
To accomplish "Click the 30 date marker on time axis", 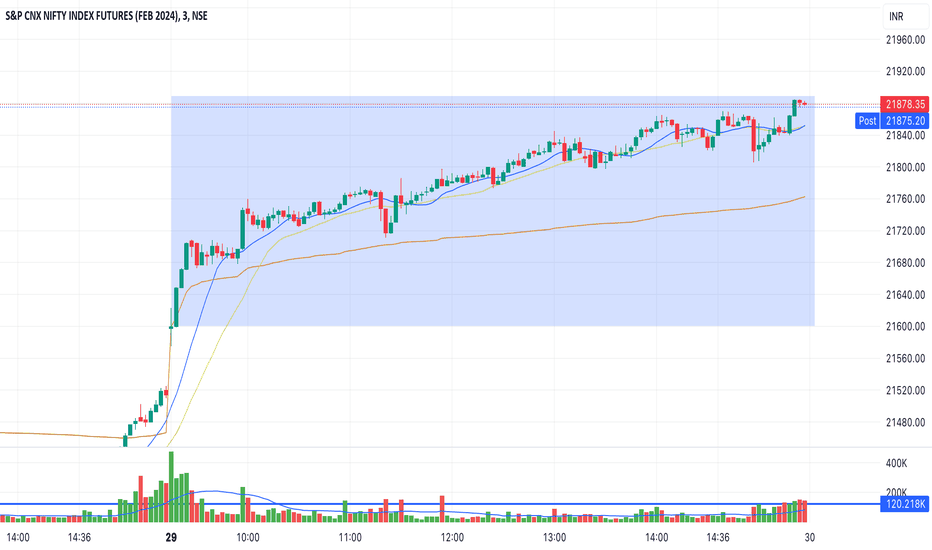I will [810, 538].
